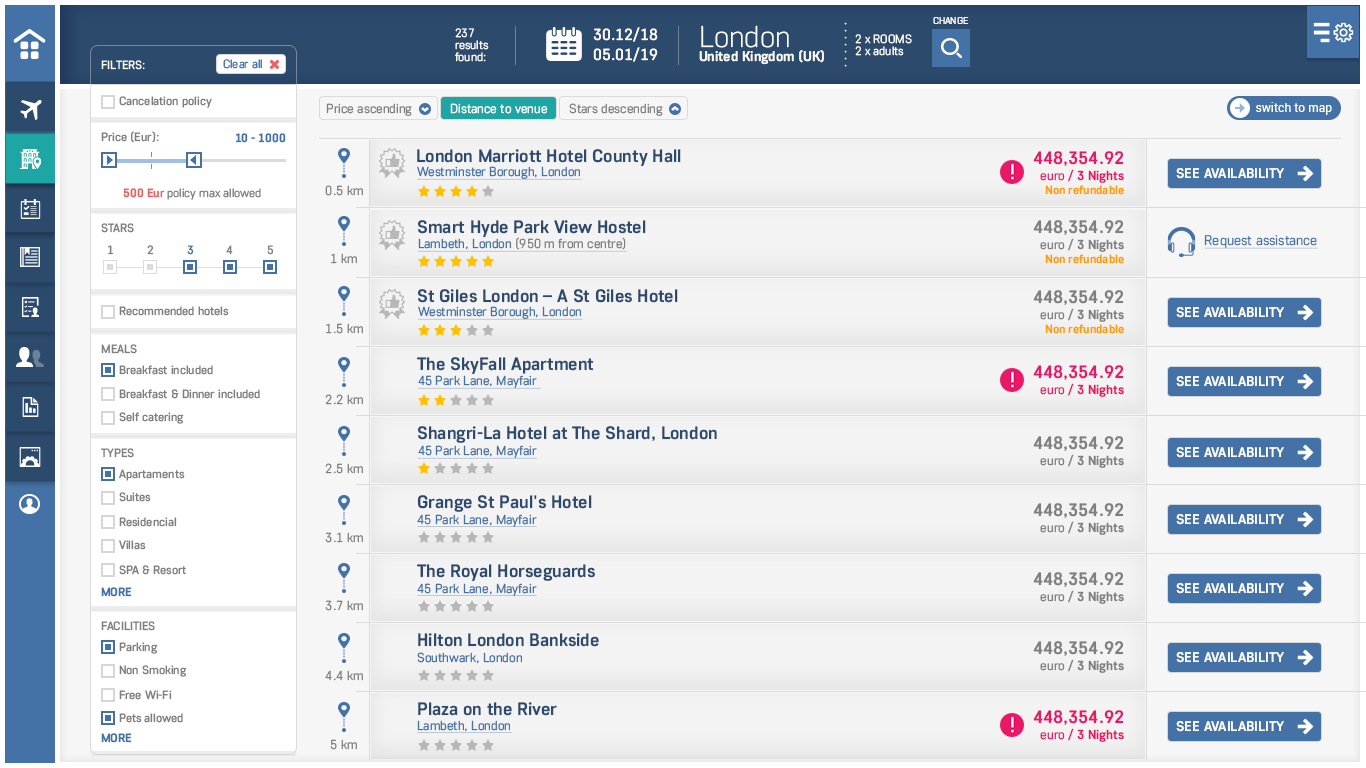Toggle the Recommended hotels checkbox
Image resolution: width=1366 pixels, height=768 pixels.
coord(108,312)
